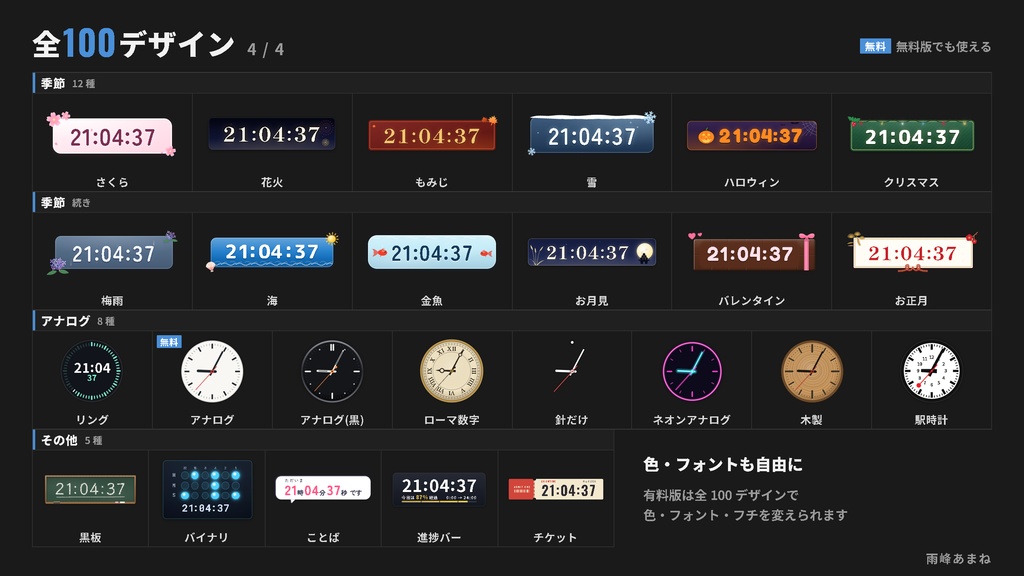Choose the 針だけ hands-only clock

[571, 369]
